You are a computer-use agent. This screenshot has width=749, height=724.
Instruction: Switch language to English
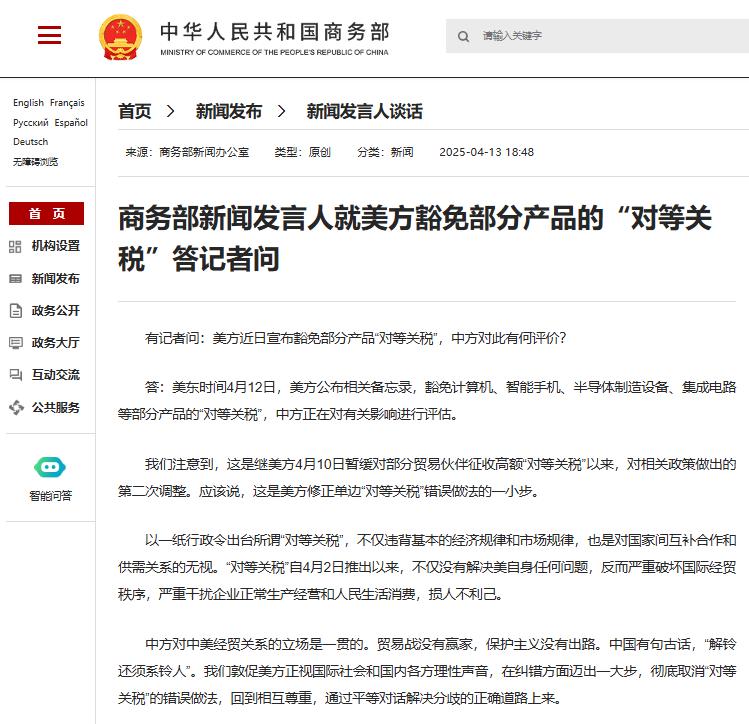click(28, 103)
